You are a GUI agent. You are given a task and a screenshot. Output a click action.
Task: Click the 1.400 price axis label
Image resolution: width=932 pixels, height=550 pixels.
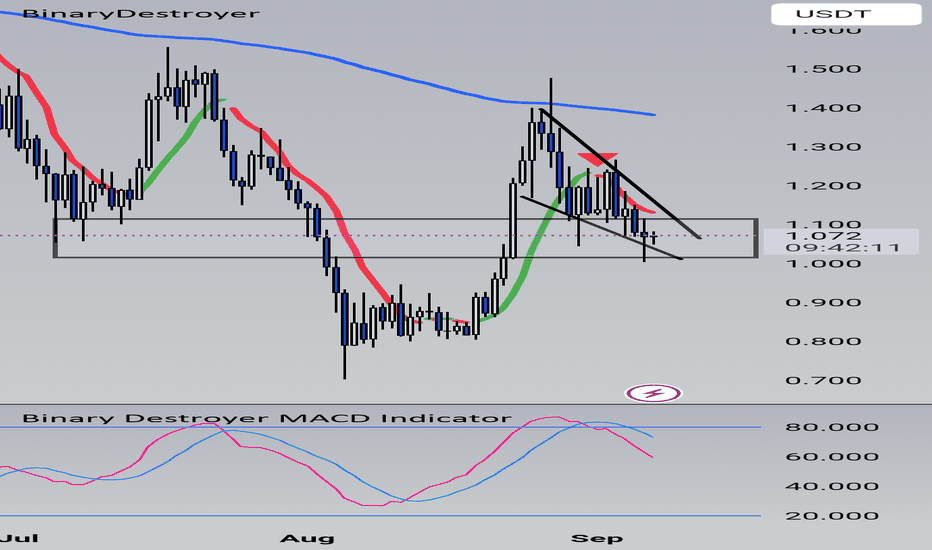coord(823,108)
